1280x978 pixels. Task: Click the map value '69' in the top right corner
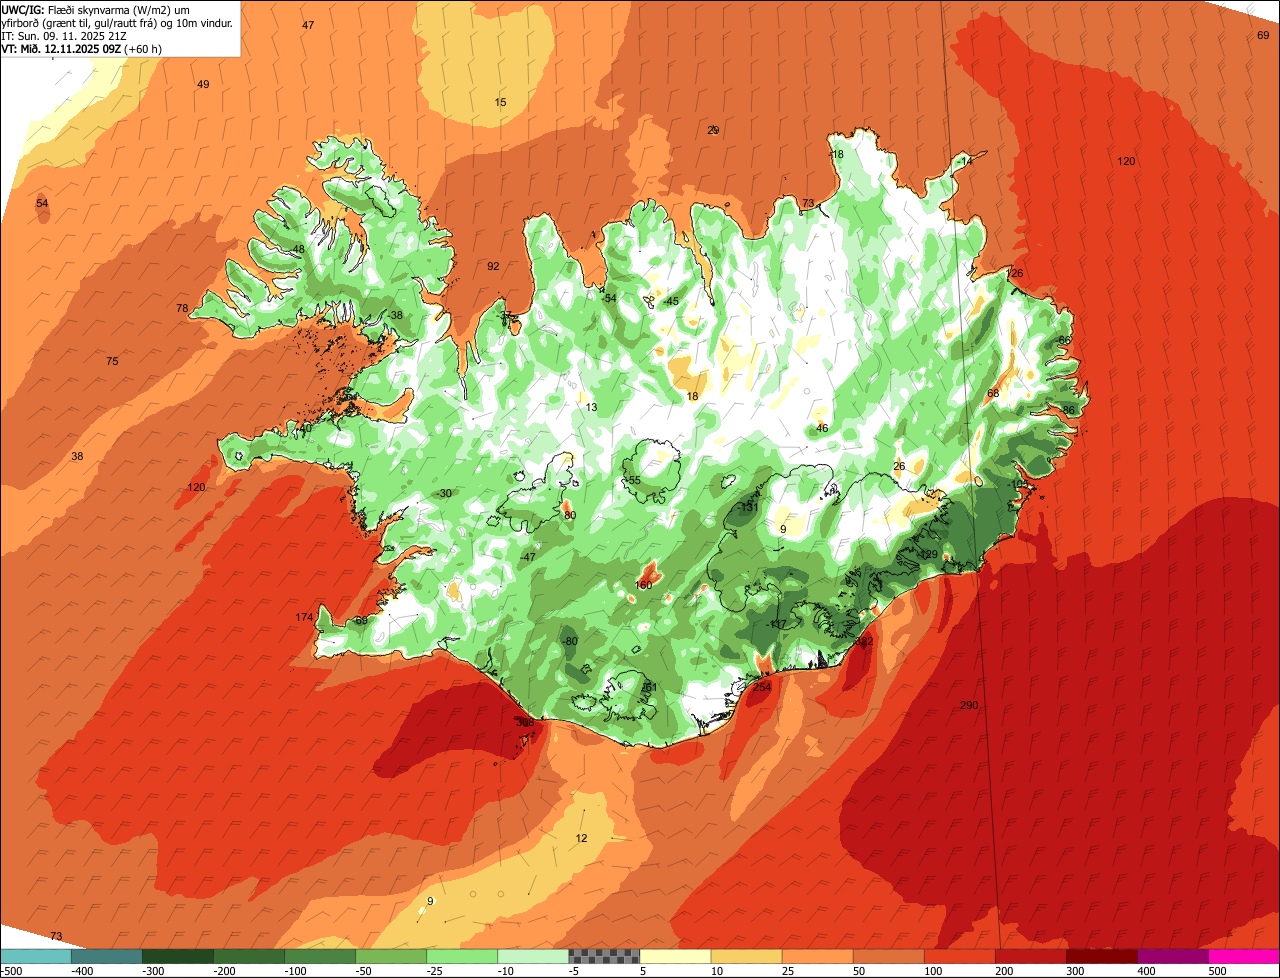tap(1263, 35)
